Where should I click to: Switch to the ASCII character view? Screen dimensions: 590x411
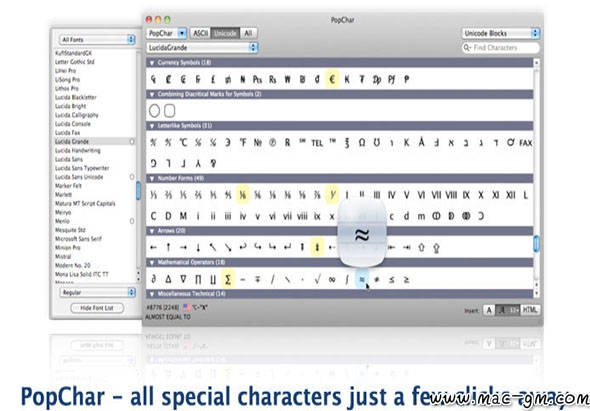[200, 33]
